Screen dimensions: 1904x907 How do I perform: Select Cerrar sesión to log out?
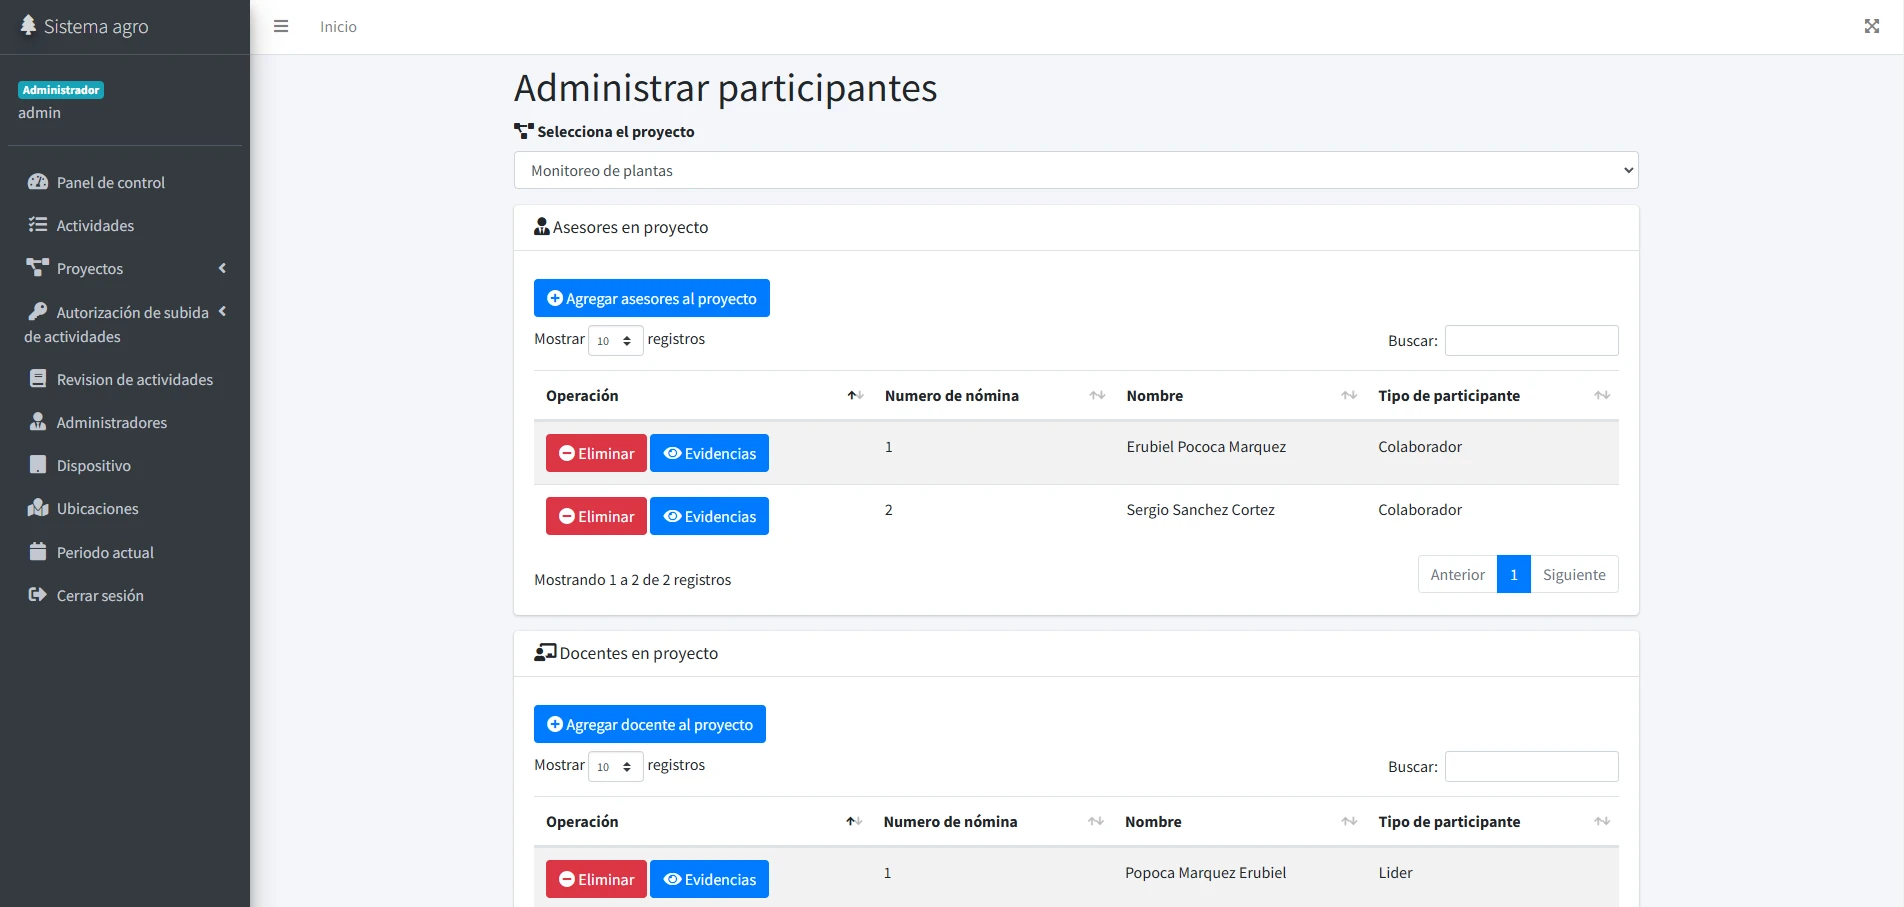click(x=125, y=595)
